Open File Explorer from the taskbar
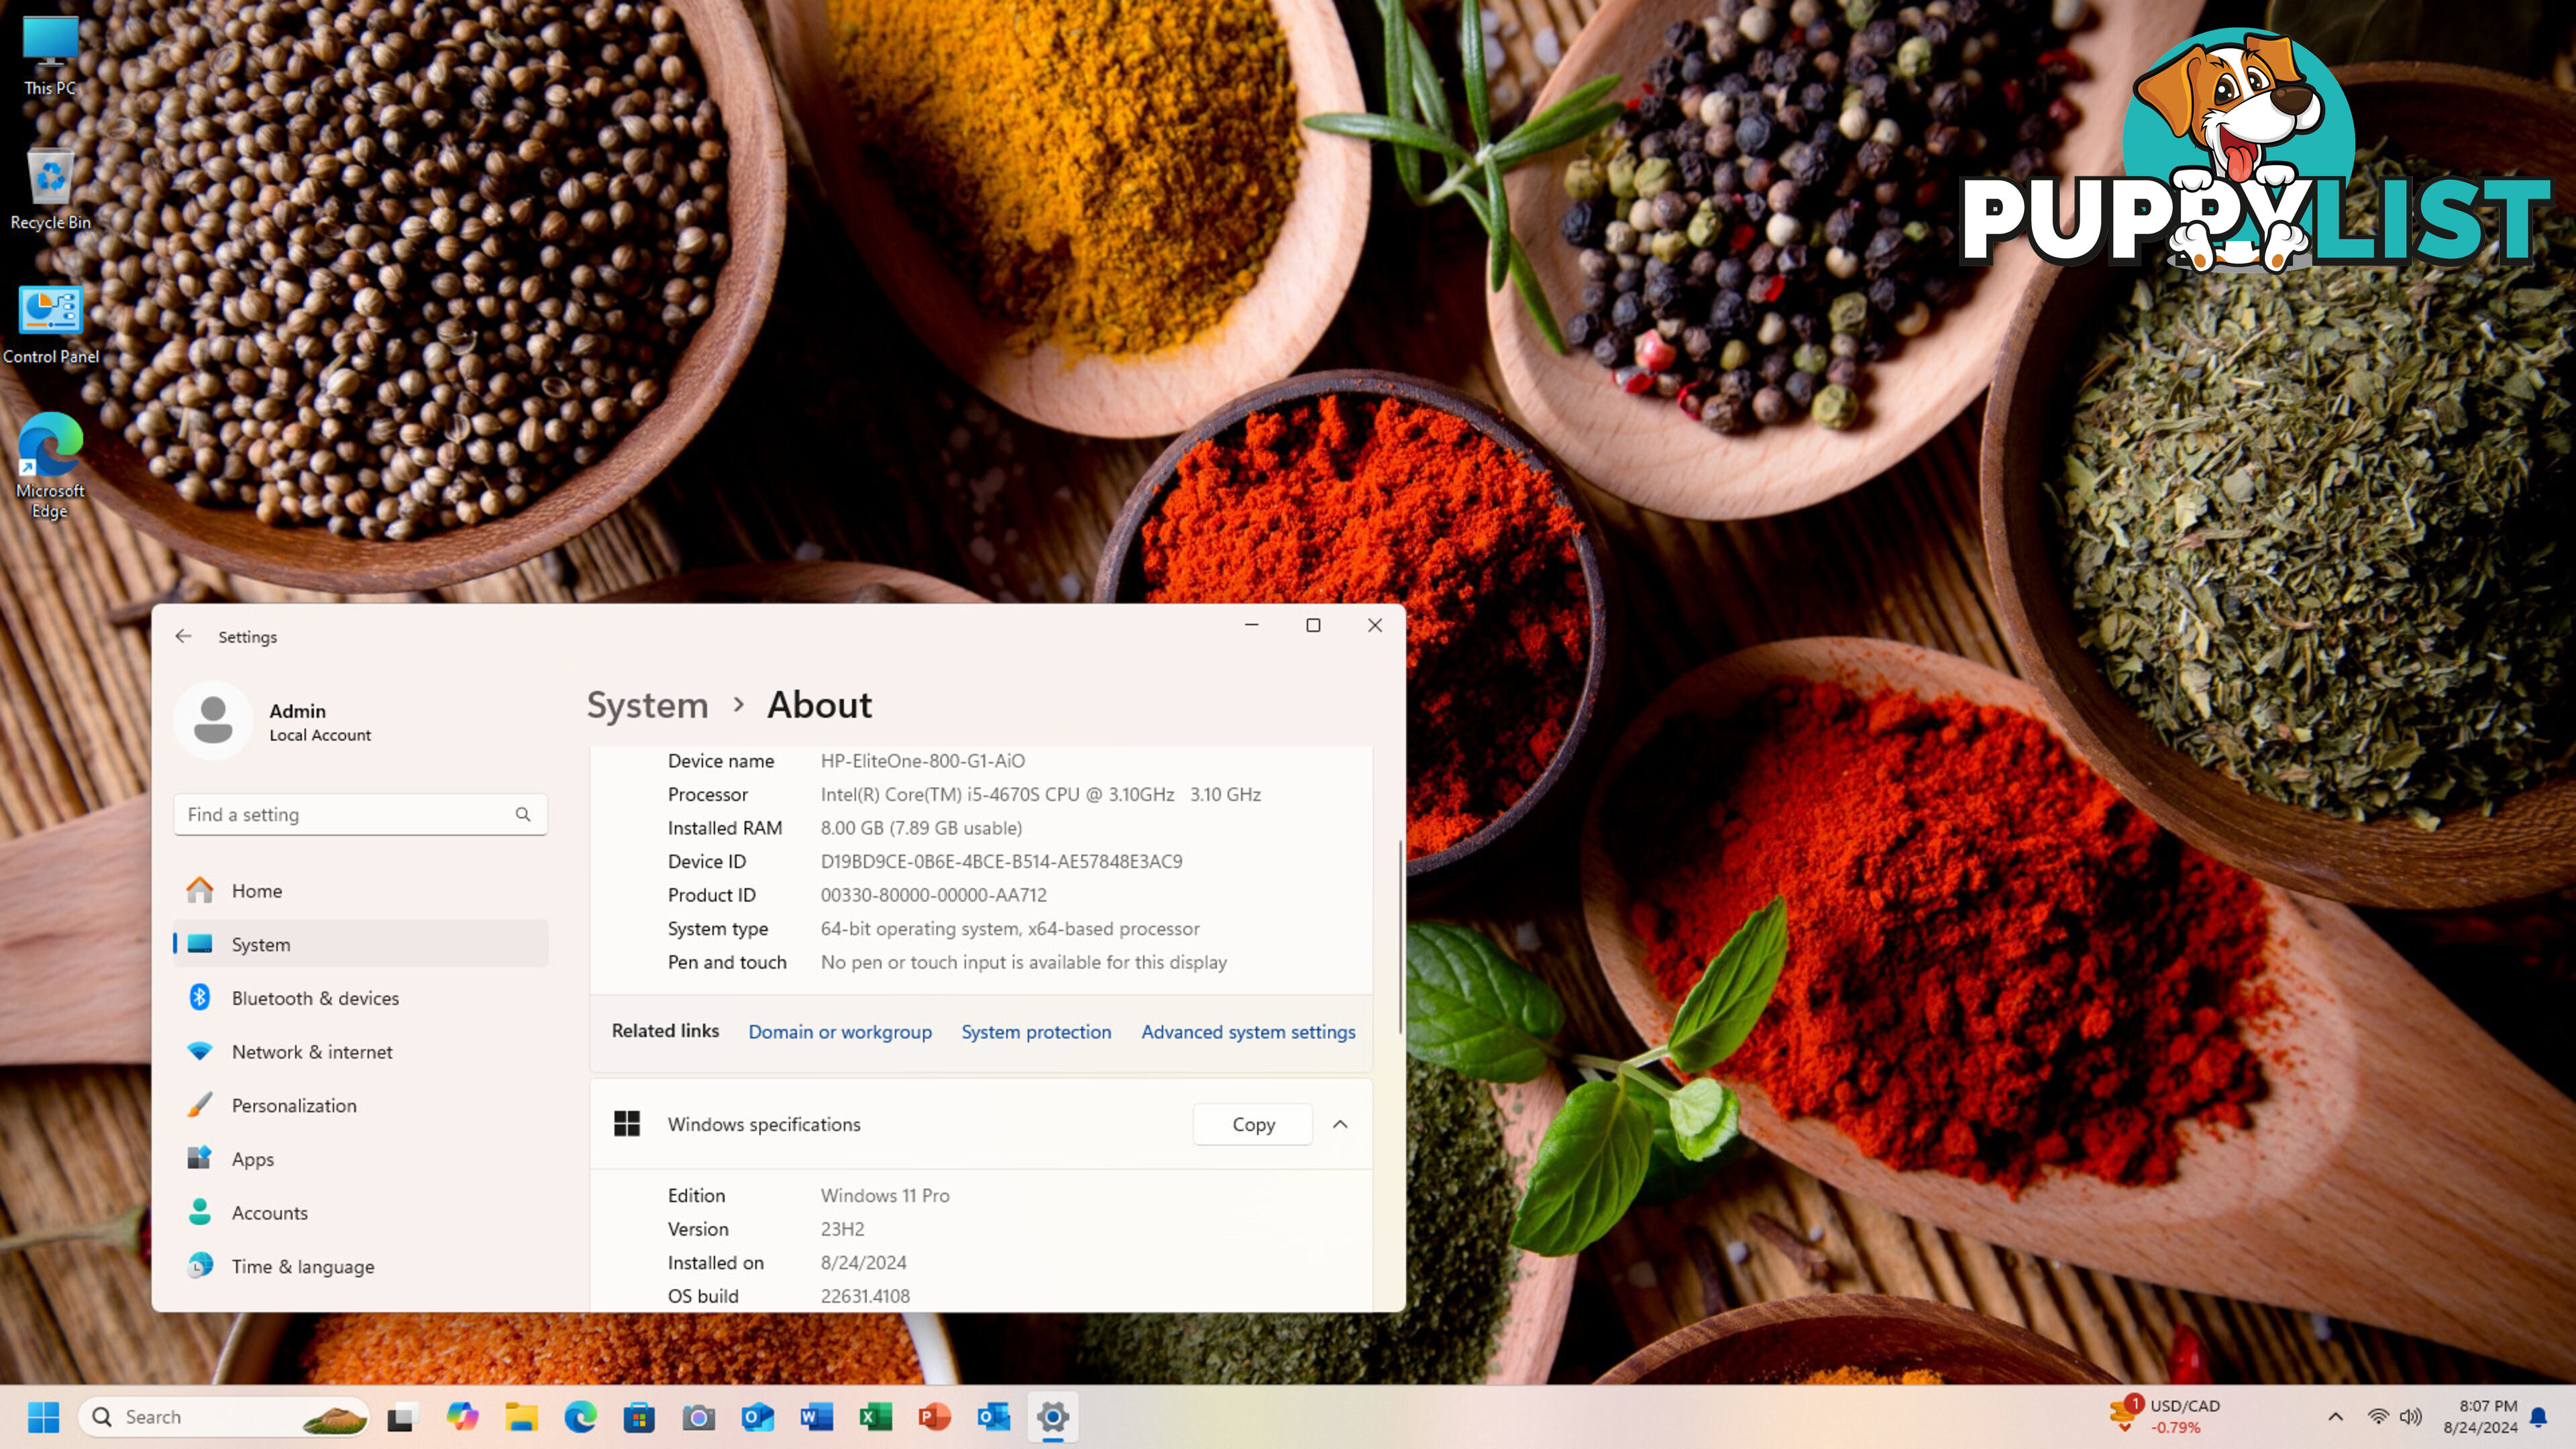2576x1449 pixels. pyautogui.click(x=521, y=1416)
